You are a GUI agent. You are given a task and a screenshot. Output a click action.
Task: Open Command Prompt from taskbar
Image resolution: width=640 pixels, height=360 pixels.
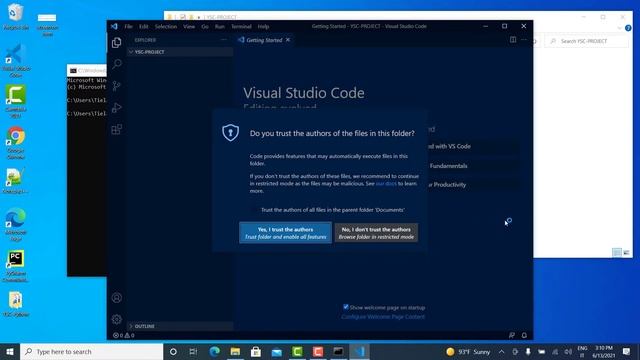(338, 351)
